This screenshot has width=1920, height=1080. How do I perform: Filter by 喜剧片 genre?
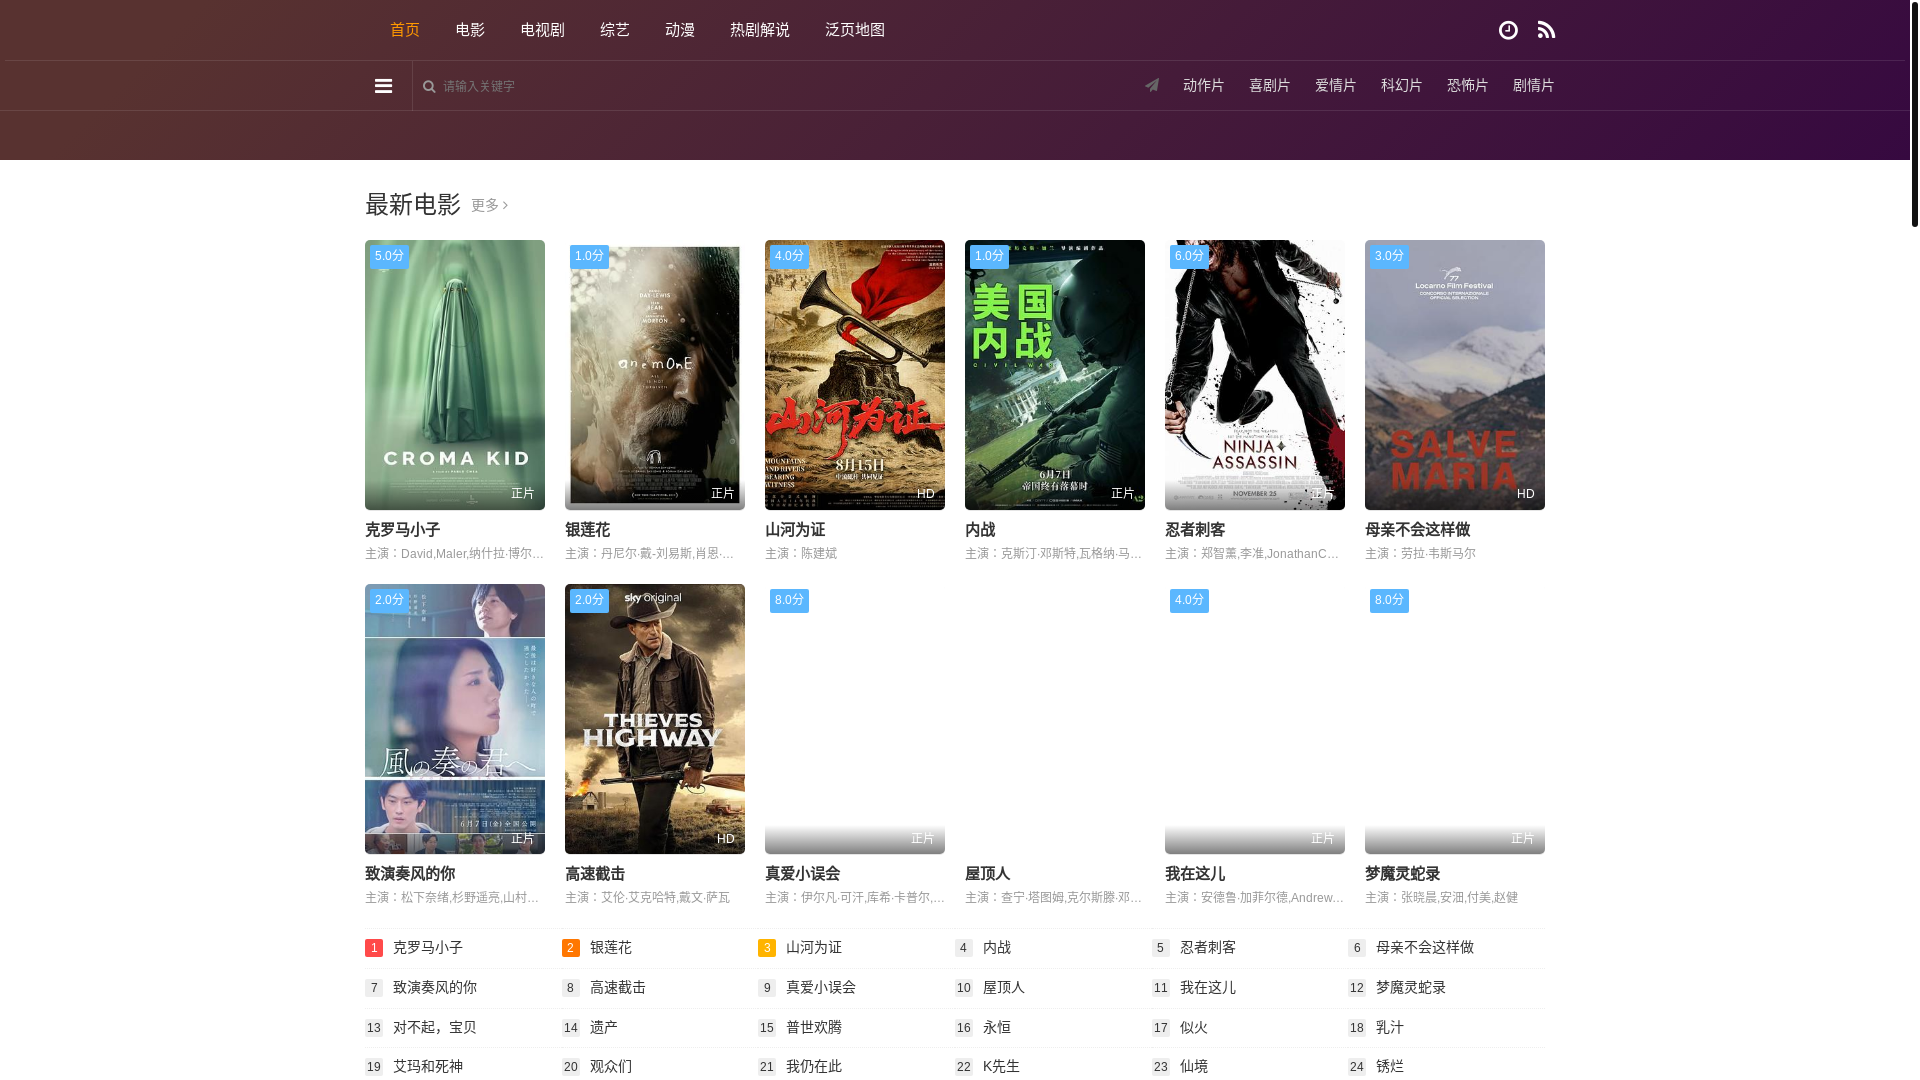1269,86
